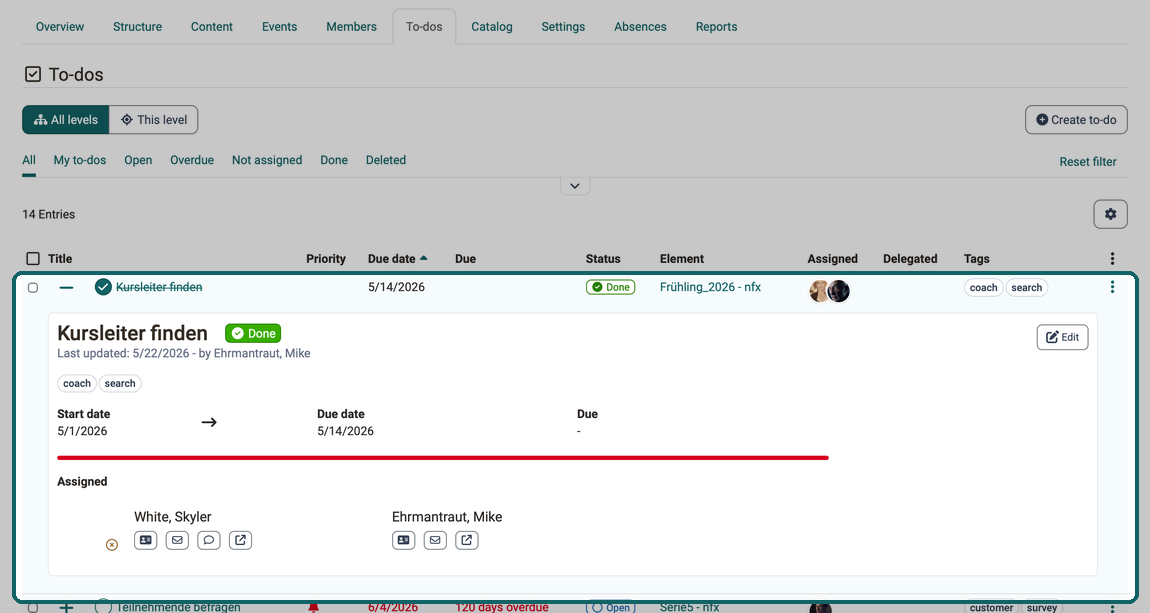Open the Events tab
This screenshot has width=1150, height=613.
[279, 26]
